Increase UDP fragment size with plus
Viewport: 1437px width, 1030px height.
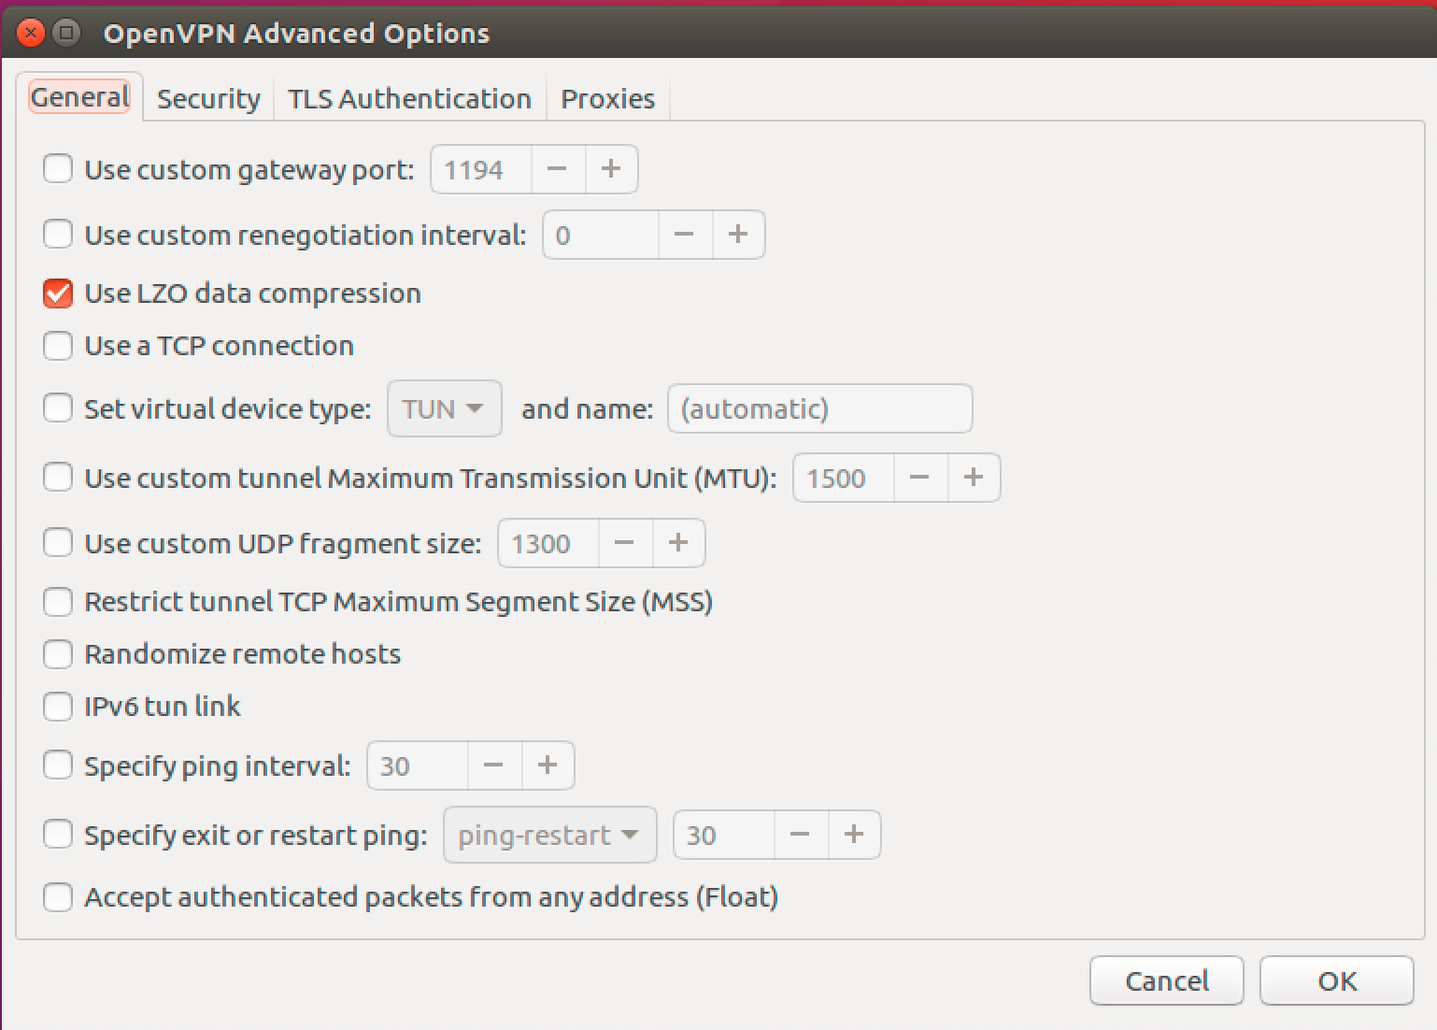tap(678, 543)
